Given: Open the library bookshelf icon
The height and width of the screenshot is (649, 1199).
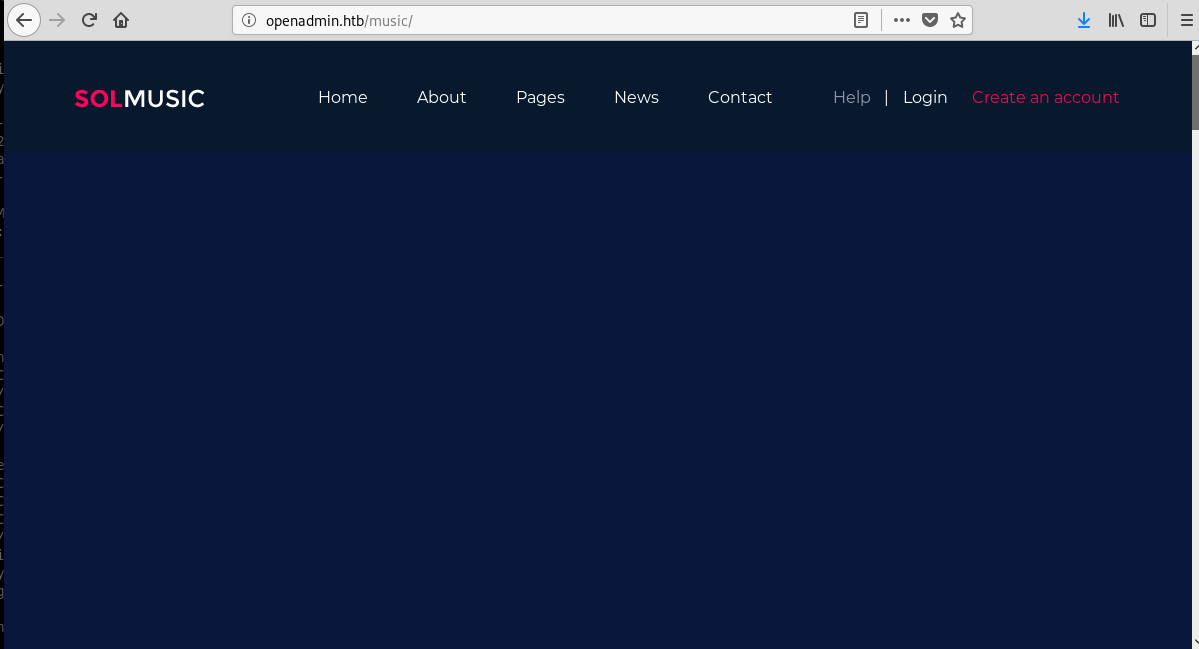Looking at the screenshot, I should (x=1116, y=20).
